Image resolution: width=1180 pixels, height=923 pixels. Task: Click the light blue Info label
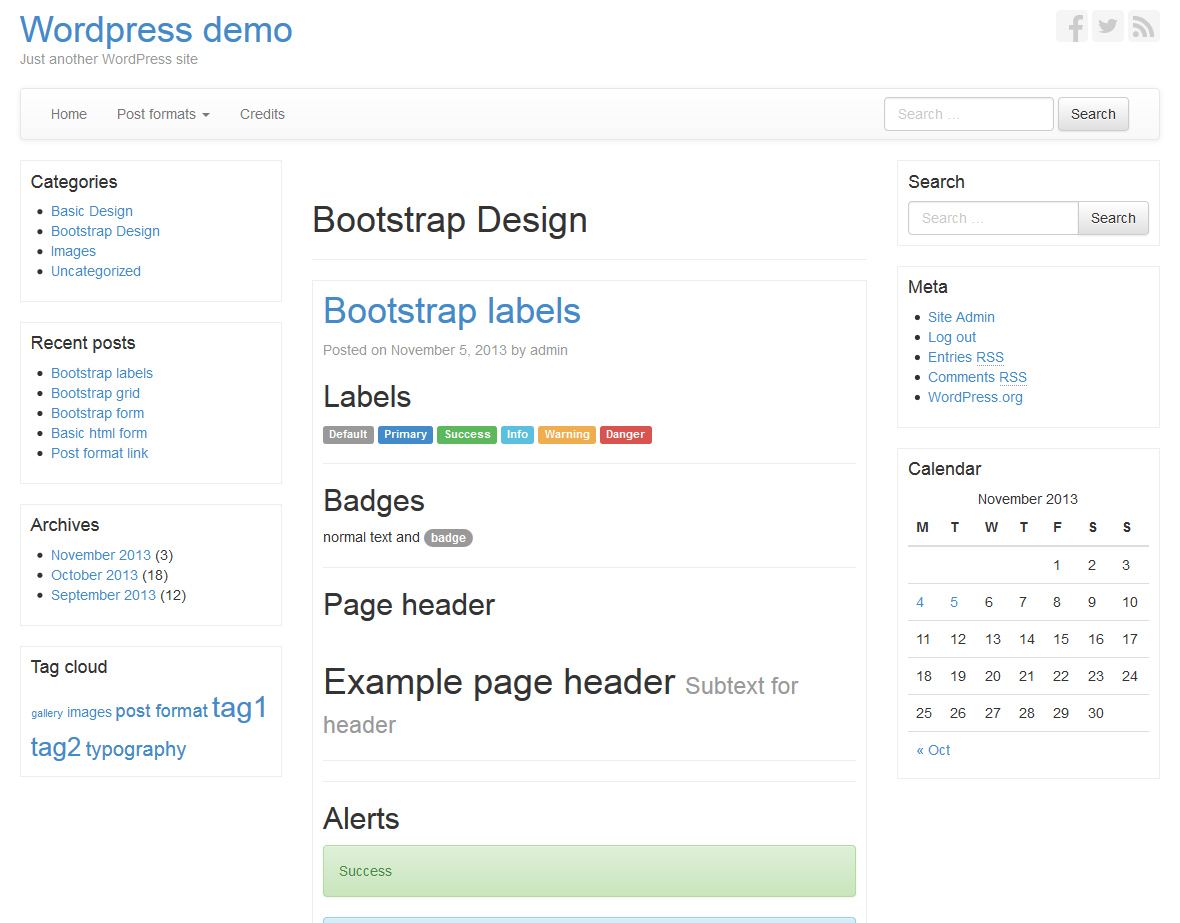tap(518, 434)
